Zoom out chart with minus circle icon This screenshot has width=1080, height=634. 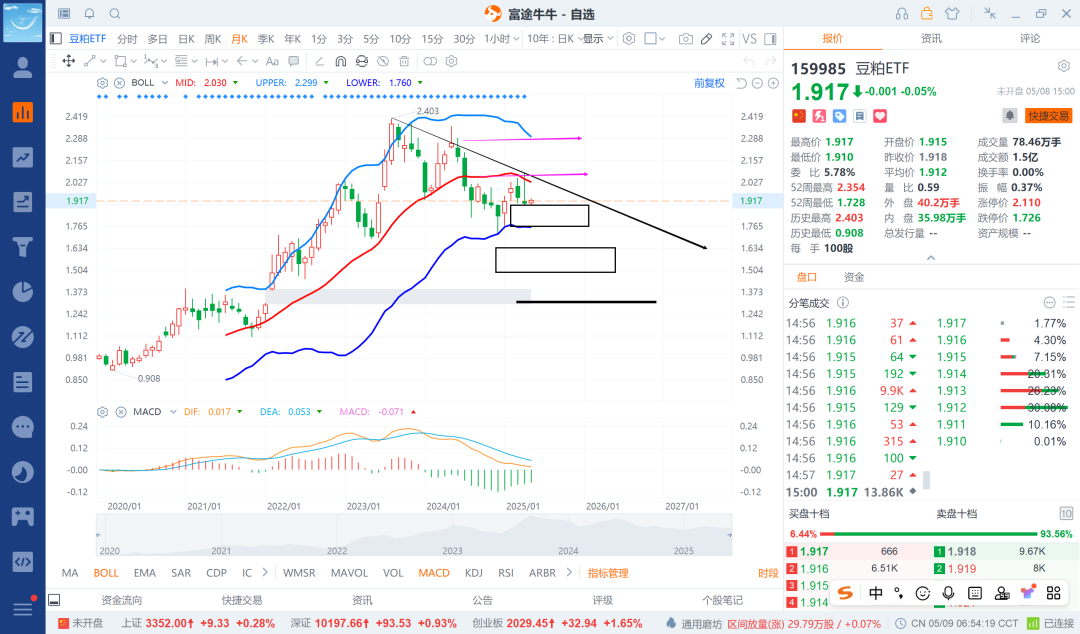(x=757, y=83)
